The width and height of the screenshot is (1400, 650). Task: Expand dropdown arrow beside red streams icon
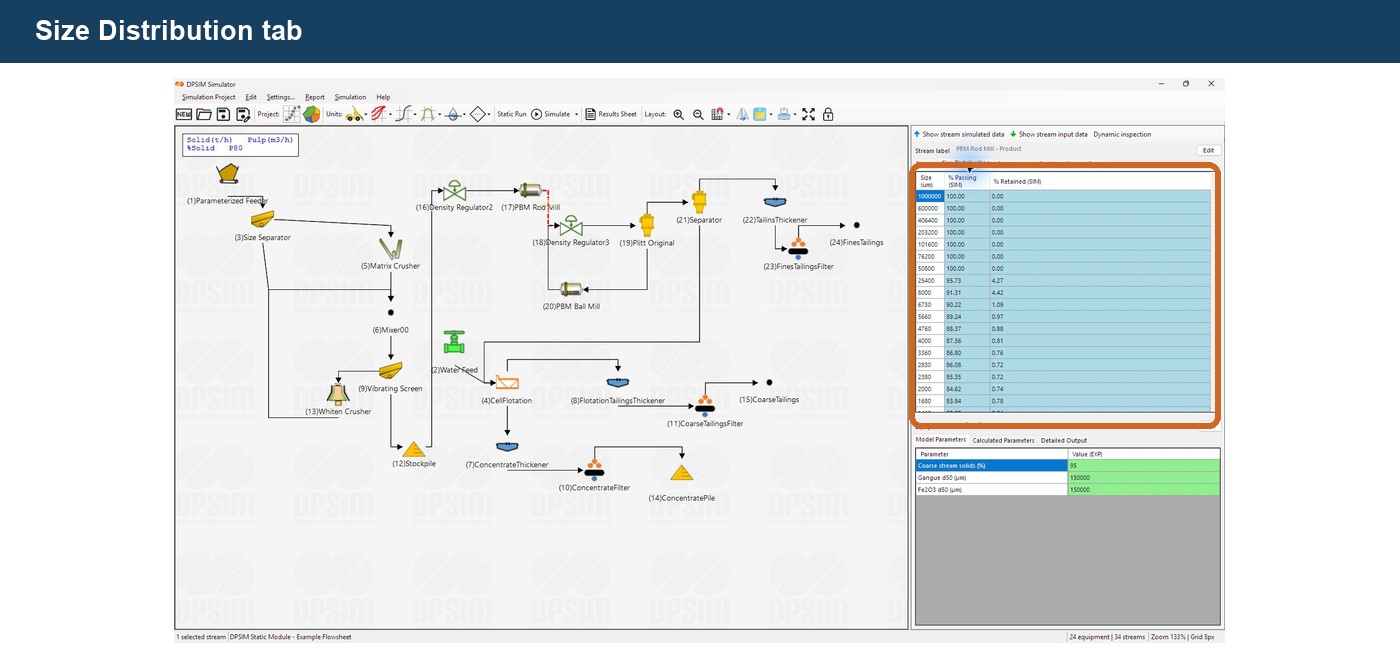pyautogui.click(x=392, y=115)
